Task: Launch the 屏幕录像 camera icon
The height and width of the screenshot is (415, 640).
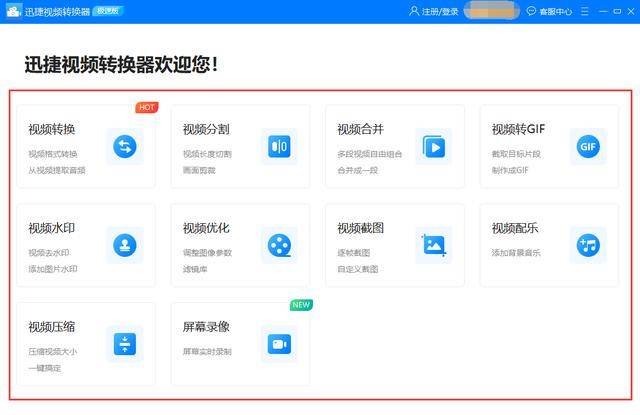Action: (280, 344)
